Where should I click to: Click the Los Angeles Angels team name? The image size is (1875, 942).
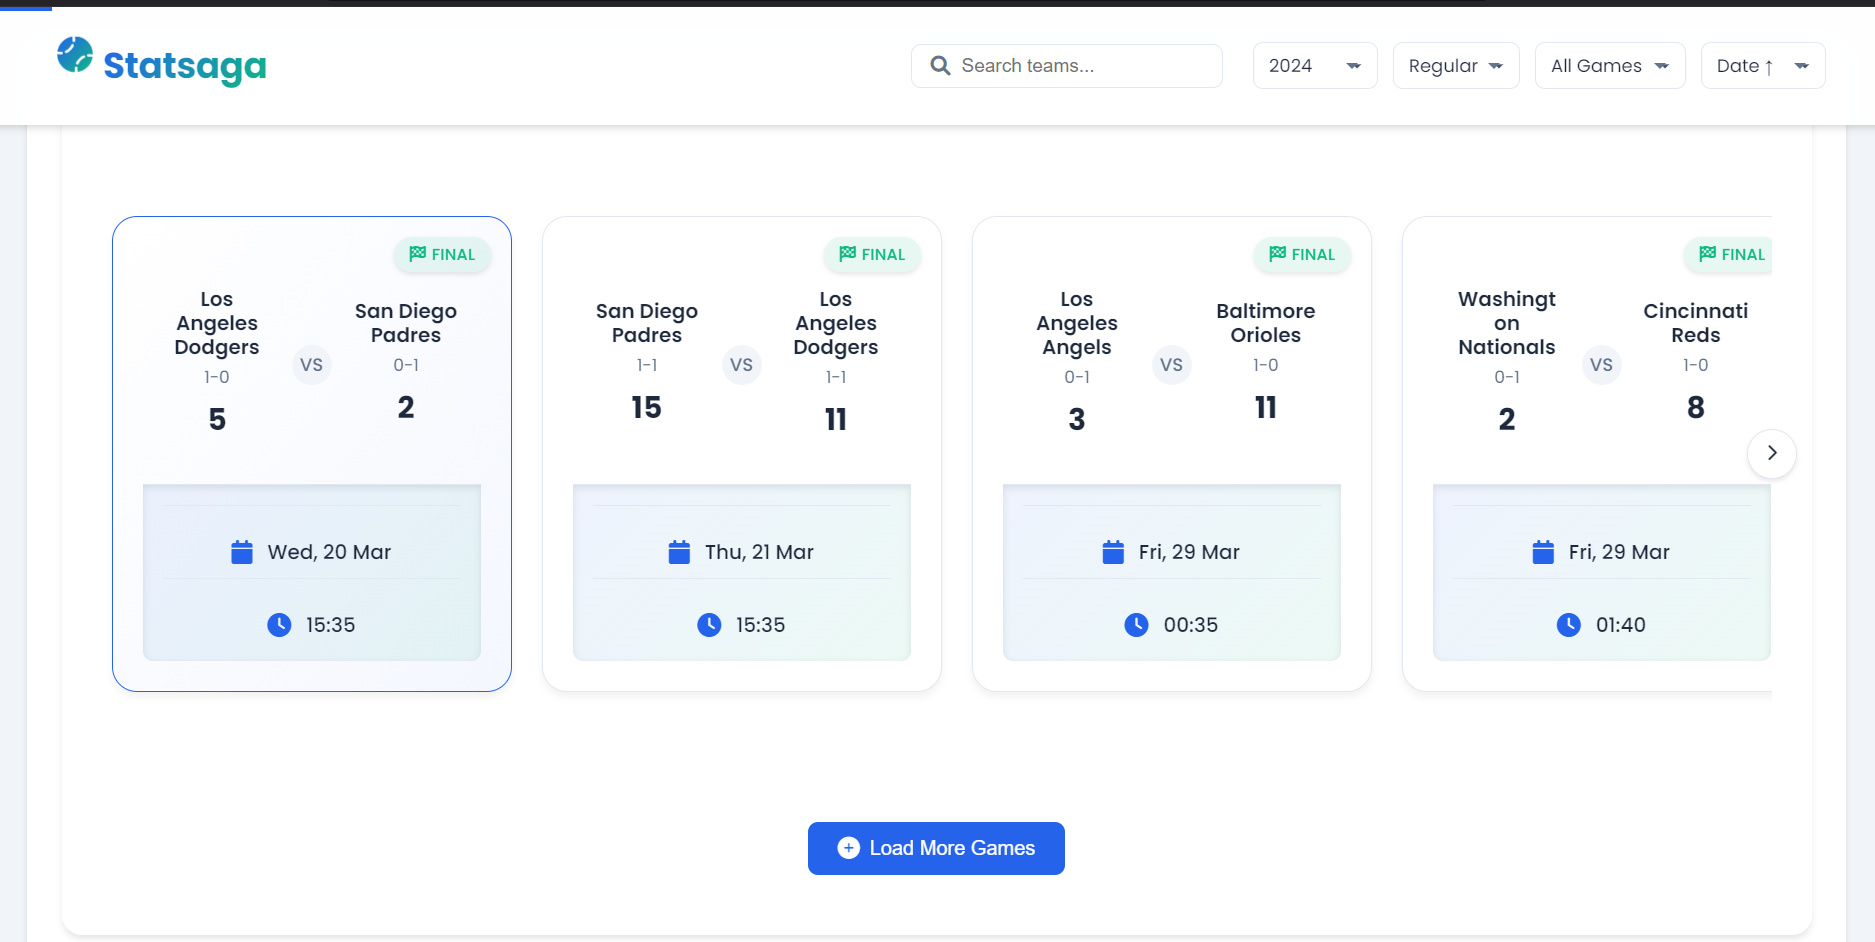coord(1077,323)
